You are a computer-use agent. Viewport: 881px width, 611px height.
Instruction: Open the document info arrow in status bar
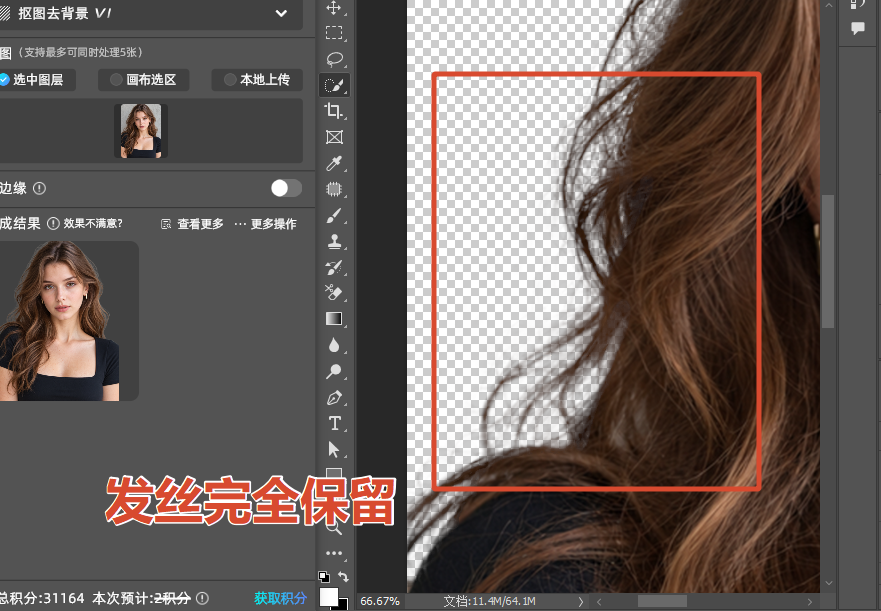coord(581,601)
